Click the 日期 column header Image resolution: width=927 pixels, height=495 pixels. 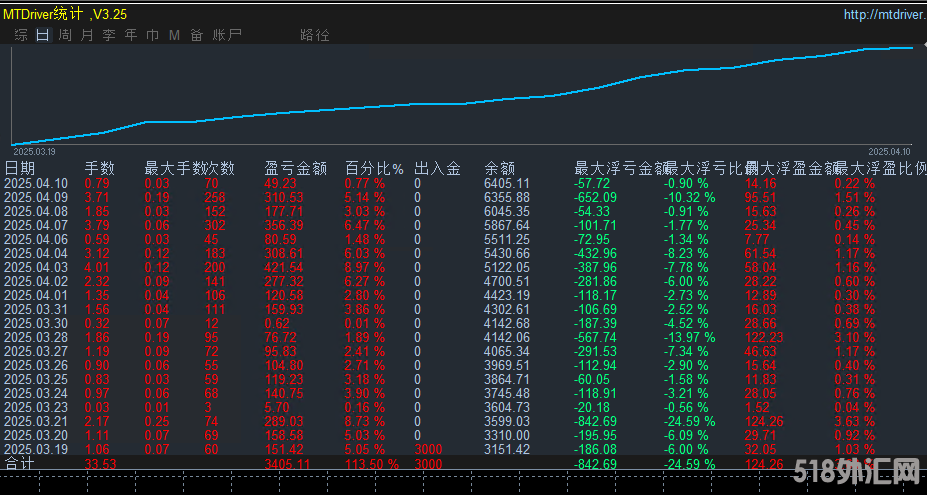coord(20,168)
